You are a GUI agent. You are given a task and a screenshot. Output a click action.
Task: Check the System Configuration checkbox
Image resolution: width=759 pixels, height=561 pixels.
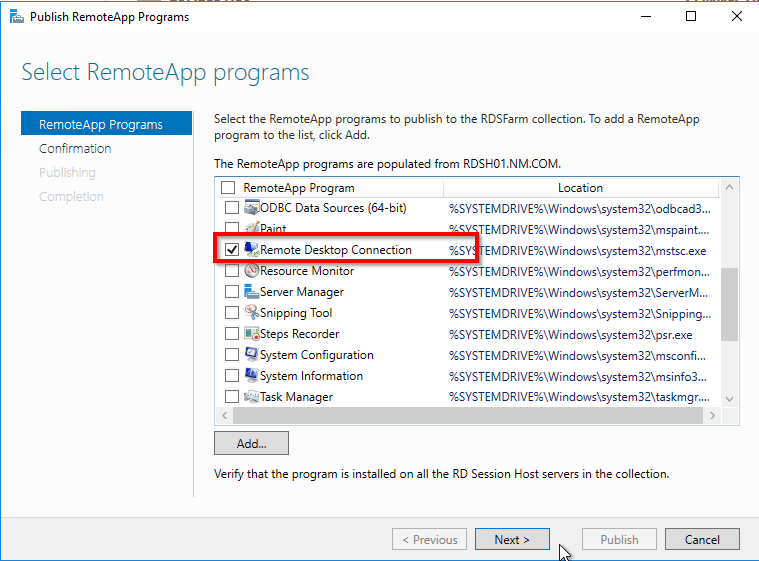(x=232, y=355)
